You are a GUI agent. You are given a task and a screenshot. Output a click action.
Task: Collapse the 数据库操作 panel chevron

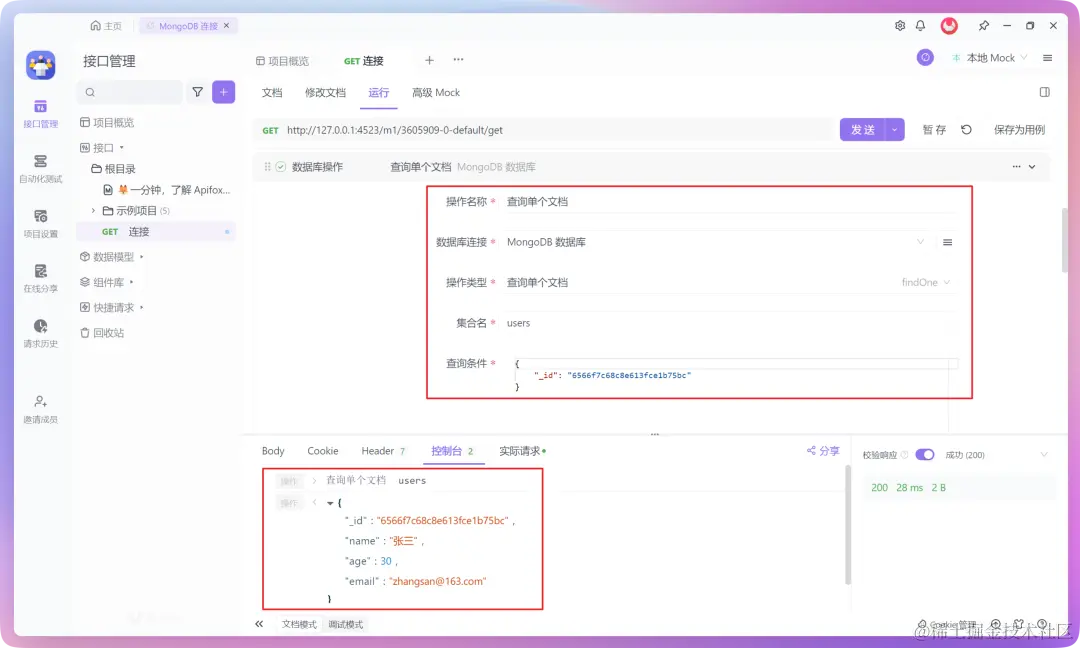(1032, 167)
